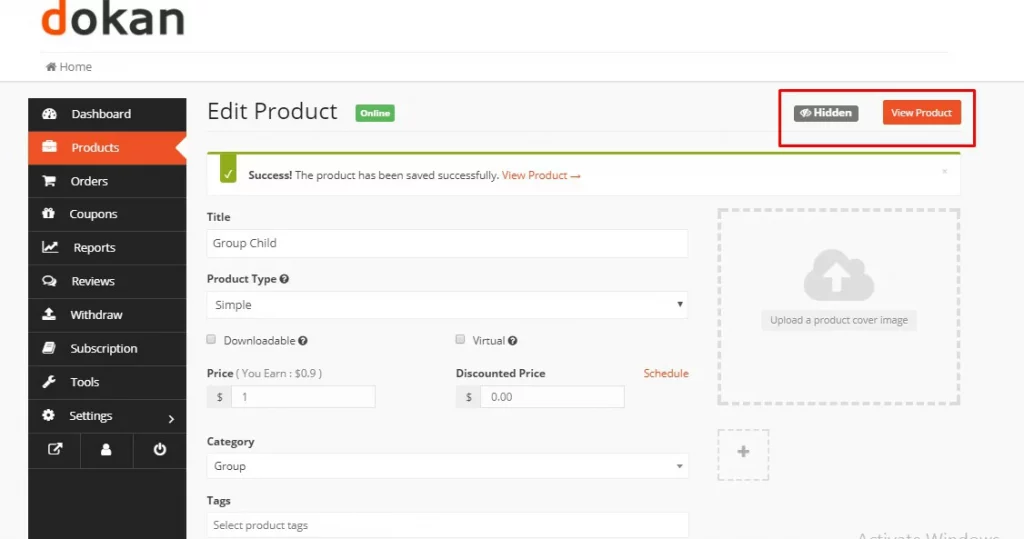Click the Virtual help question icon
The image size is (1024, 539).
tap(513, 341)
